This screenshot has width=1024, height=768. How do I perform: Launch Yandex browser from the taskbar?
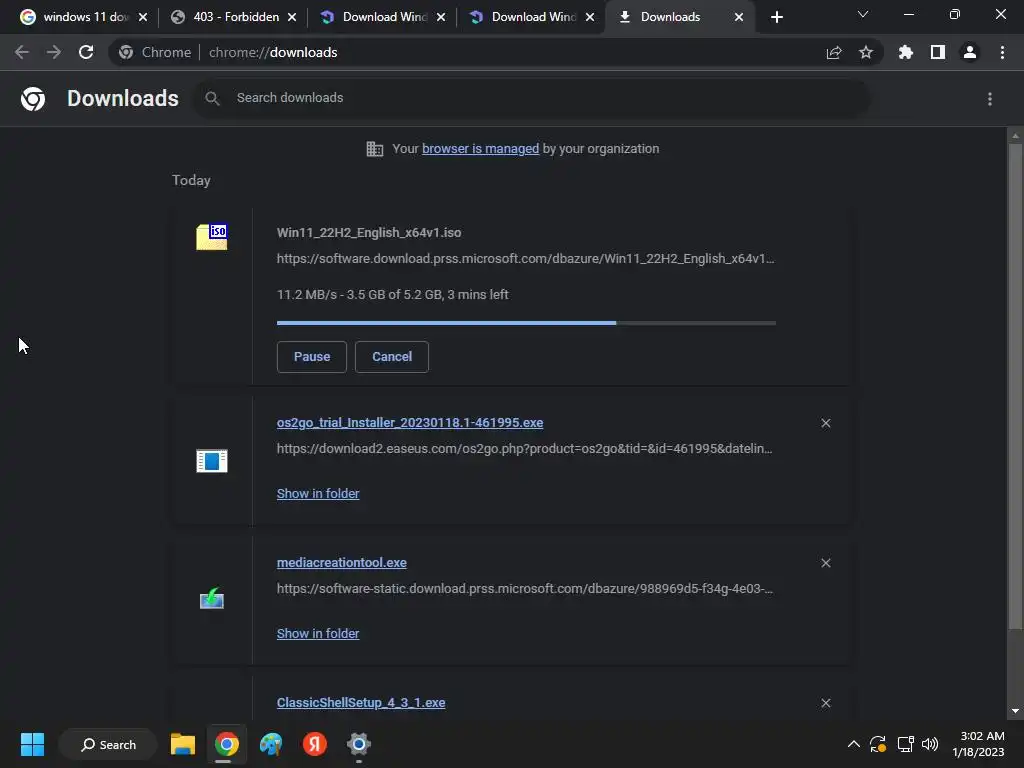coord(315,744)
